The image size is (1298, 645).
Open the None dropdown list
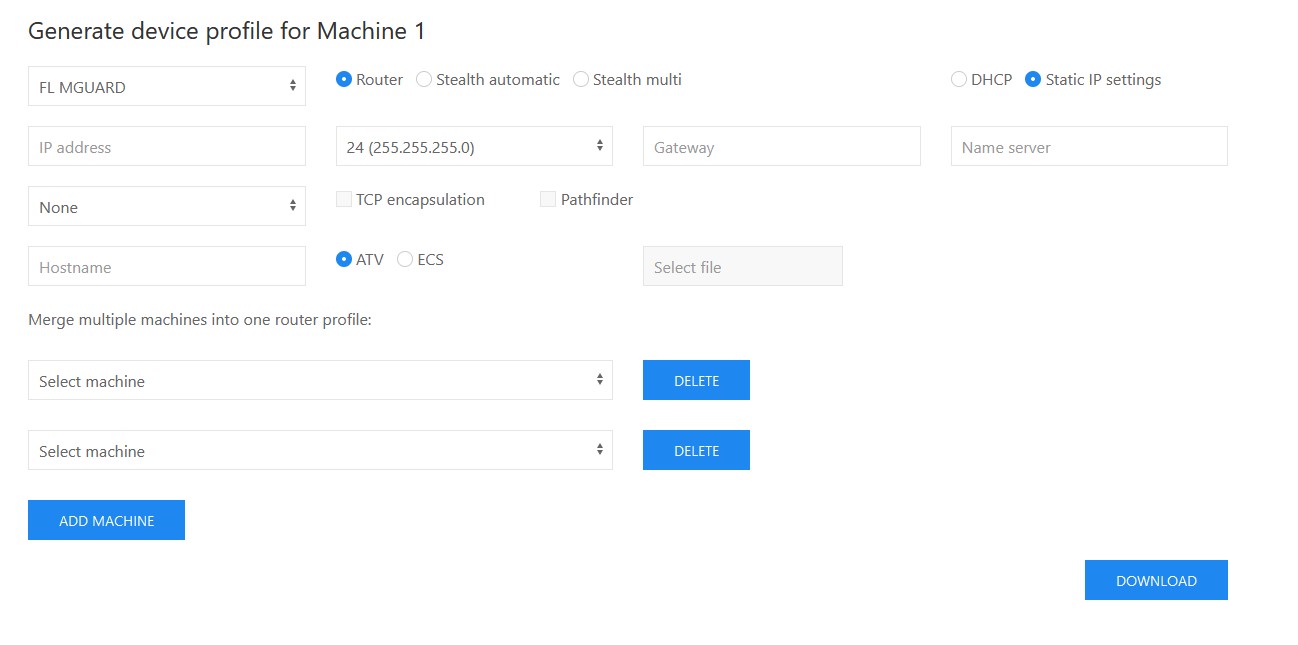point(166,207)
